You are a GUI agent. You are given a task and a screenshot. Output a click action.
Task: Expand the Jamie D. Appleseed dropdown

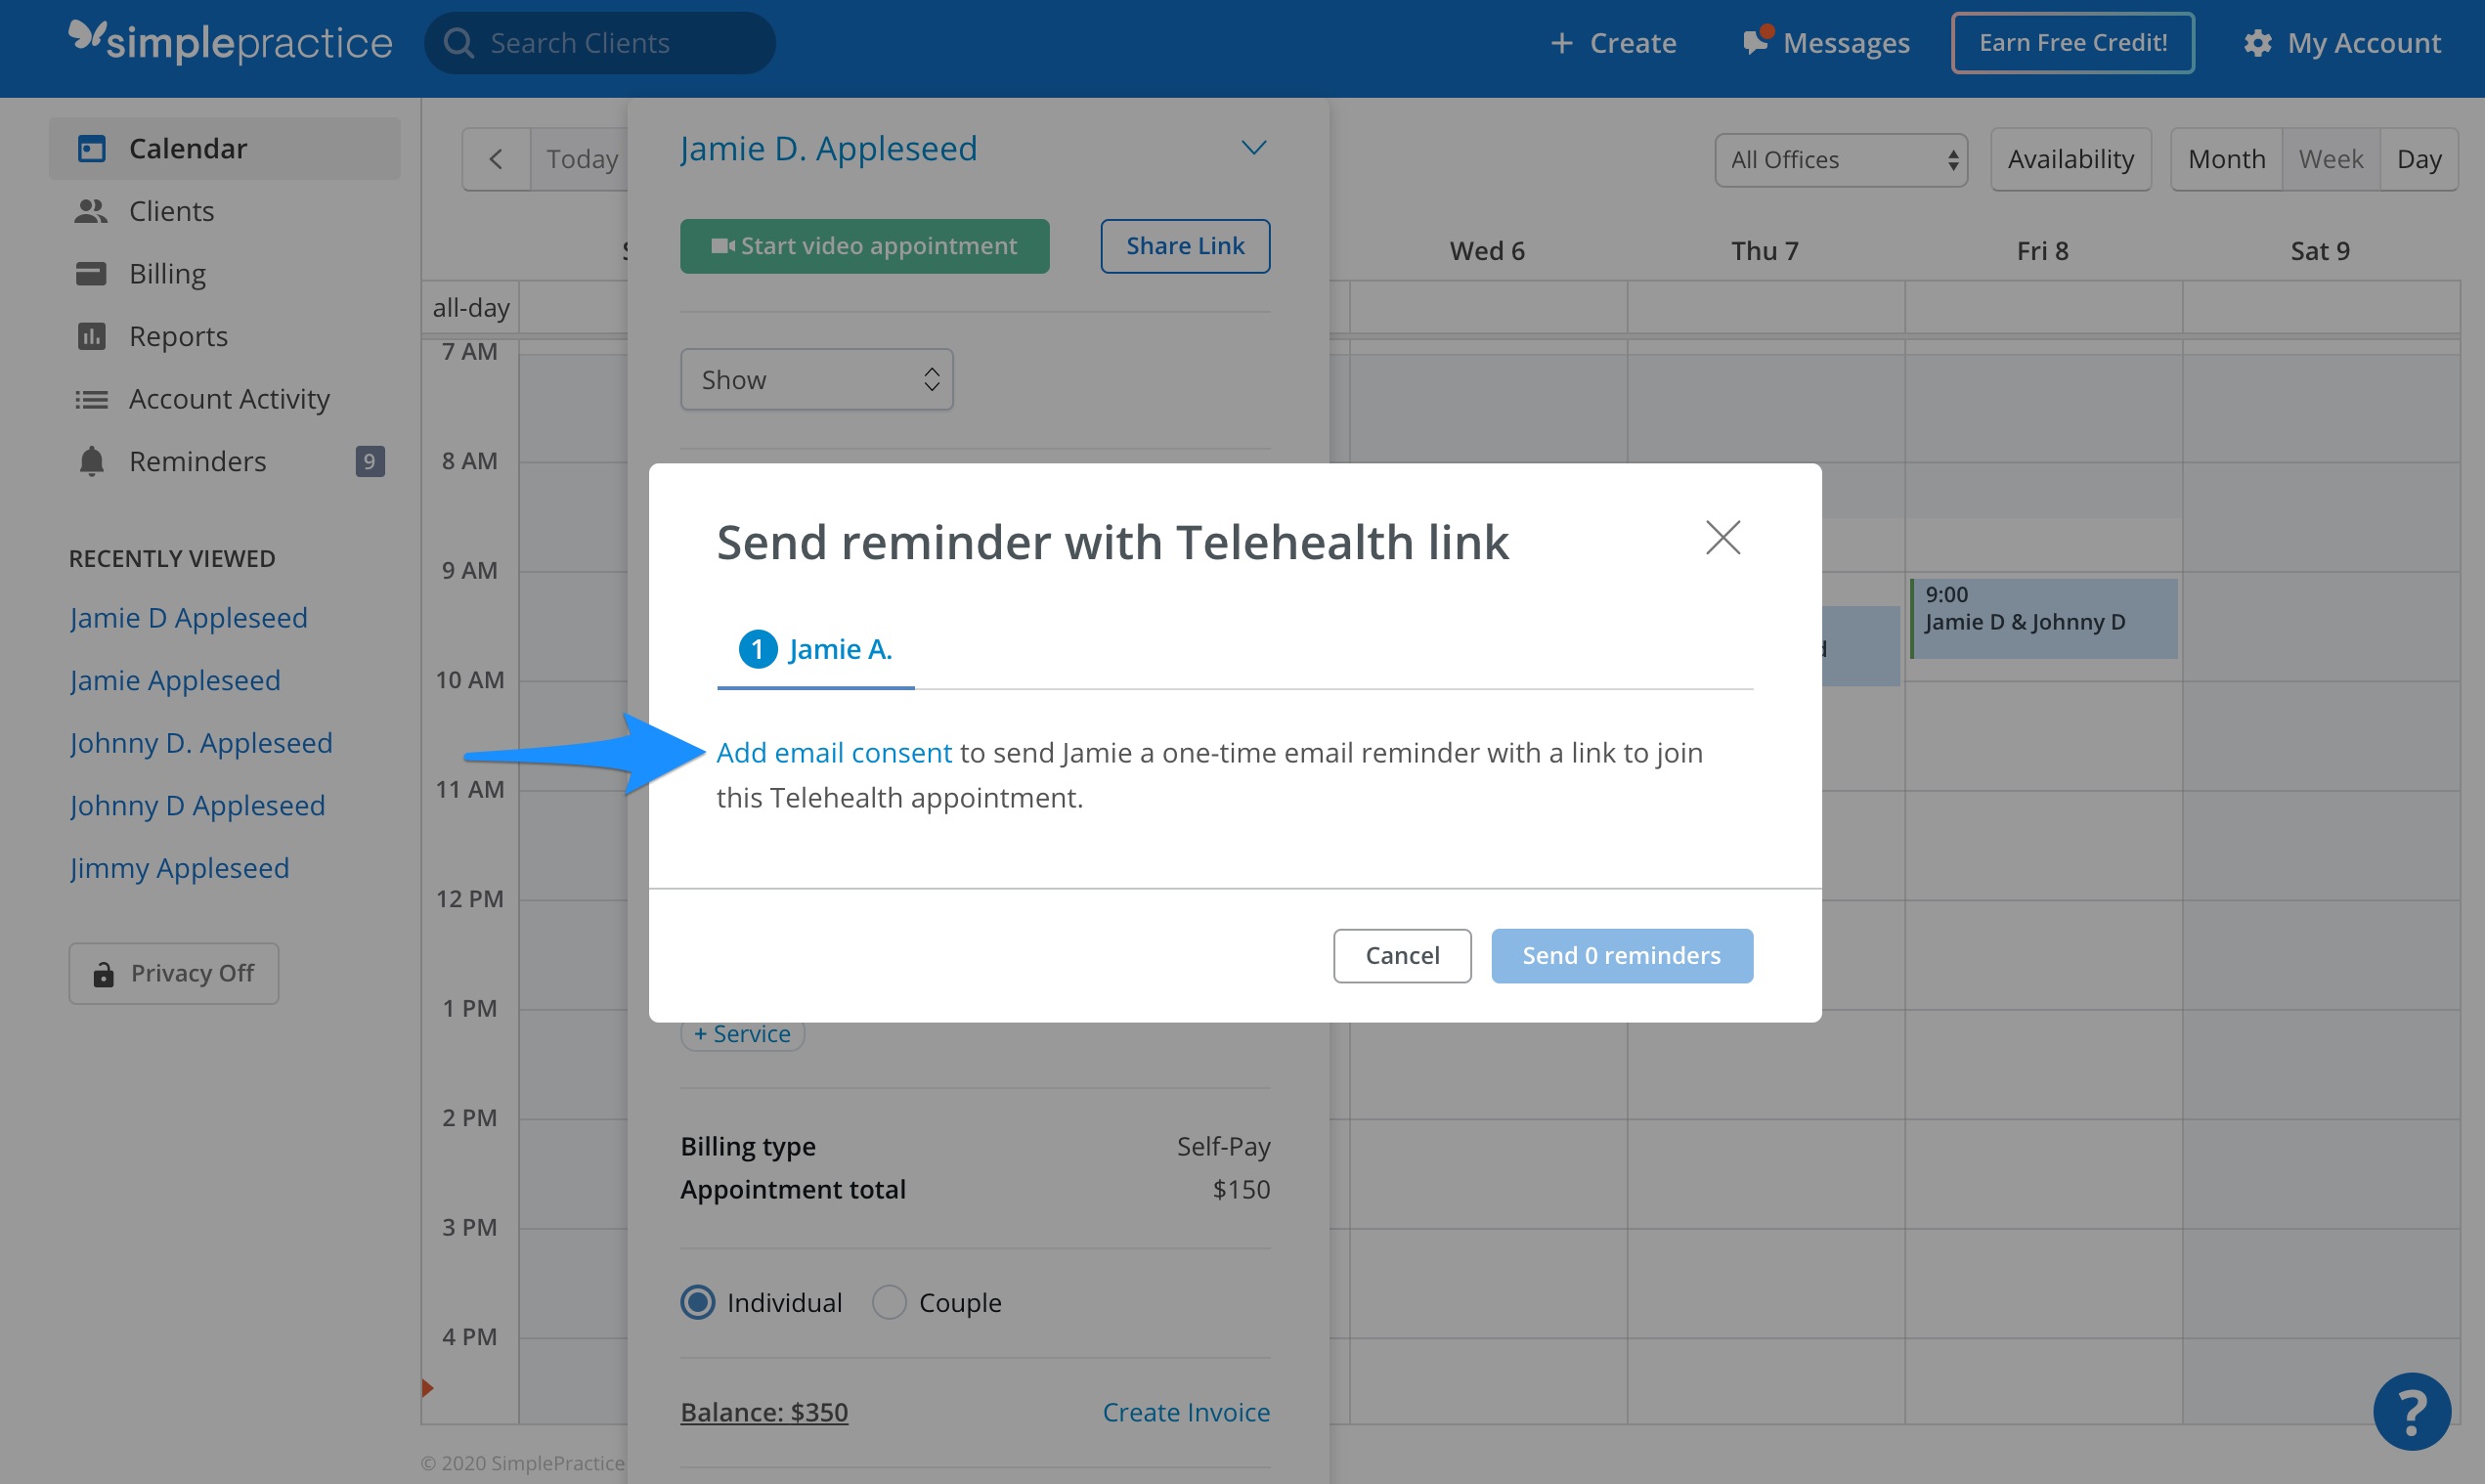(1252, 149)
